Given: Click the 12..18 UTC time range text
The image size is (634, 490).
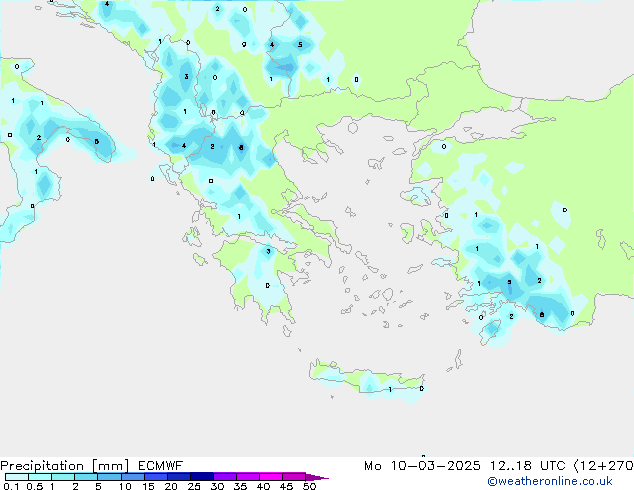Looking at the screenshot, I should click(515, 466).
